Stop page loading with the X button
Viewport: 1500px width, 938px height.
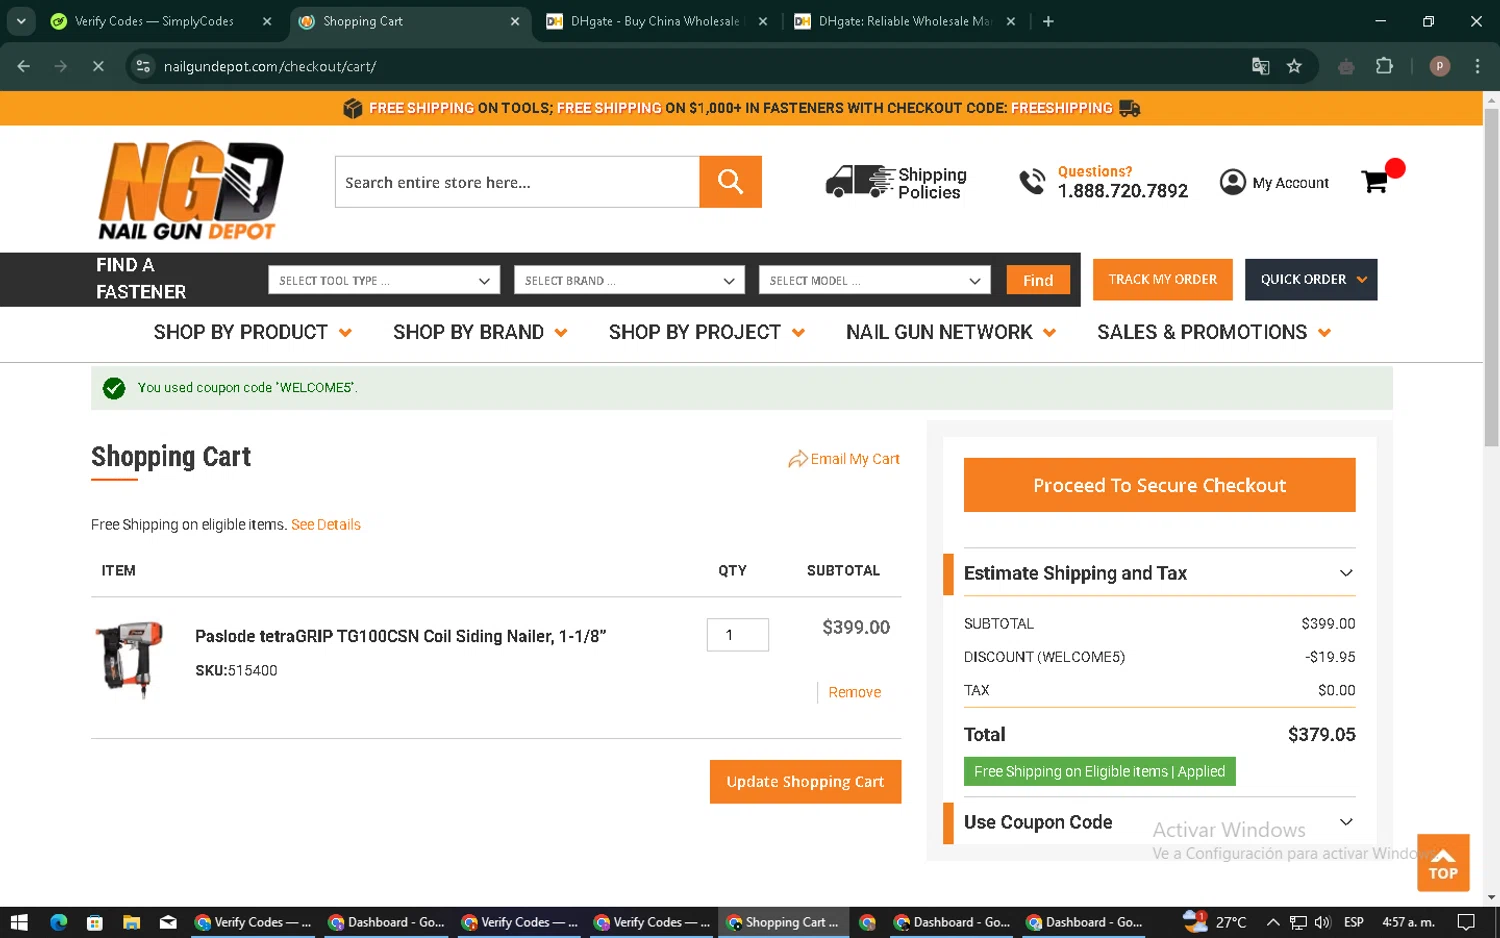point(98,66)
